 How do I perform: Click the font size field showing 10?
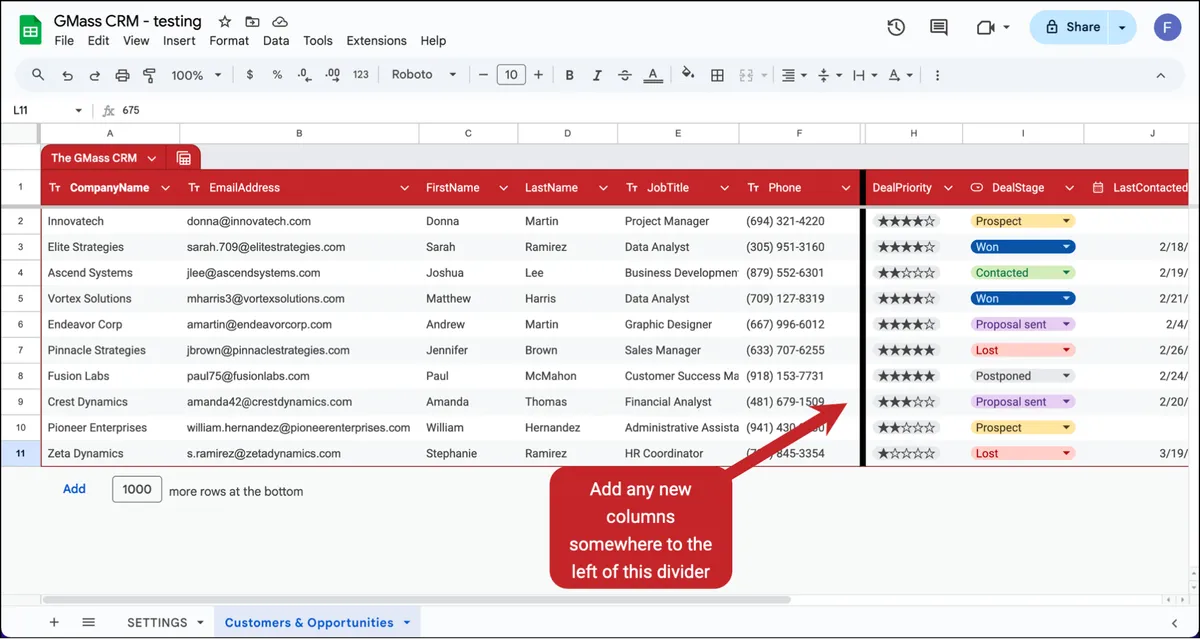tap(511, 75)
